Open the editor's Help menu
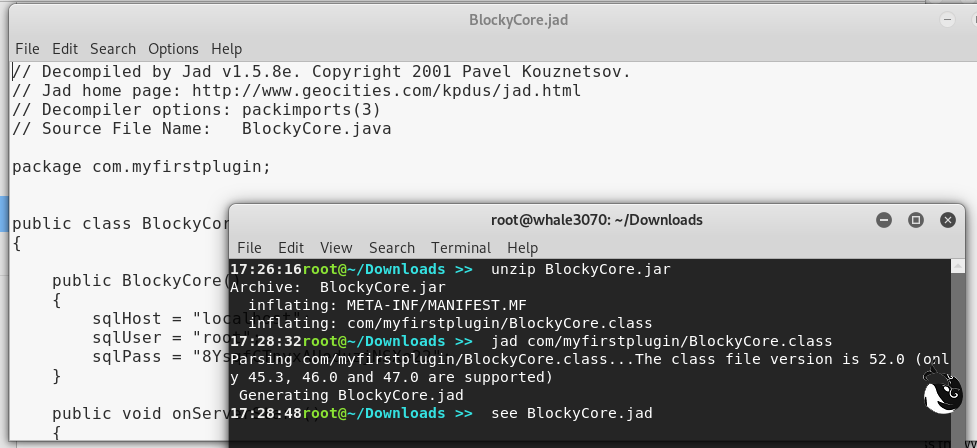 pos(226,49)
